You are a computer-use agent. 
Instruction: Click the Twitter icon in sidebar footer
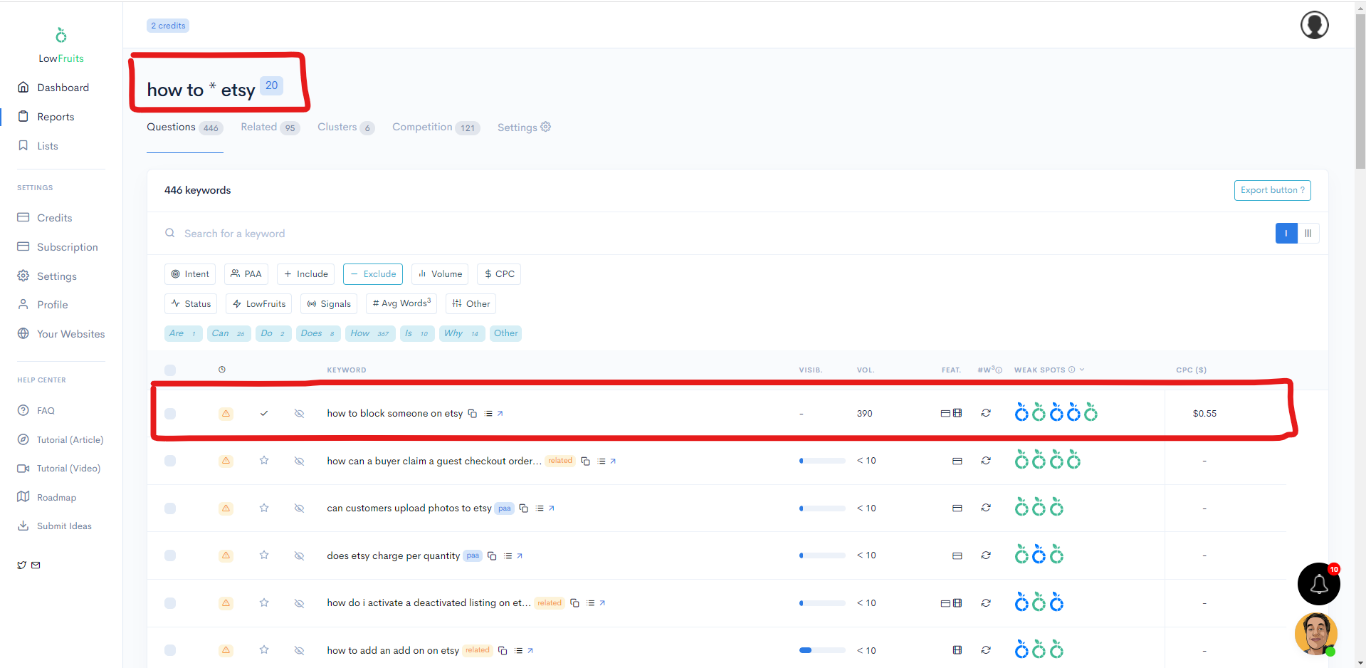pyautogui.click(x=22, y=565)
